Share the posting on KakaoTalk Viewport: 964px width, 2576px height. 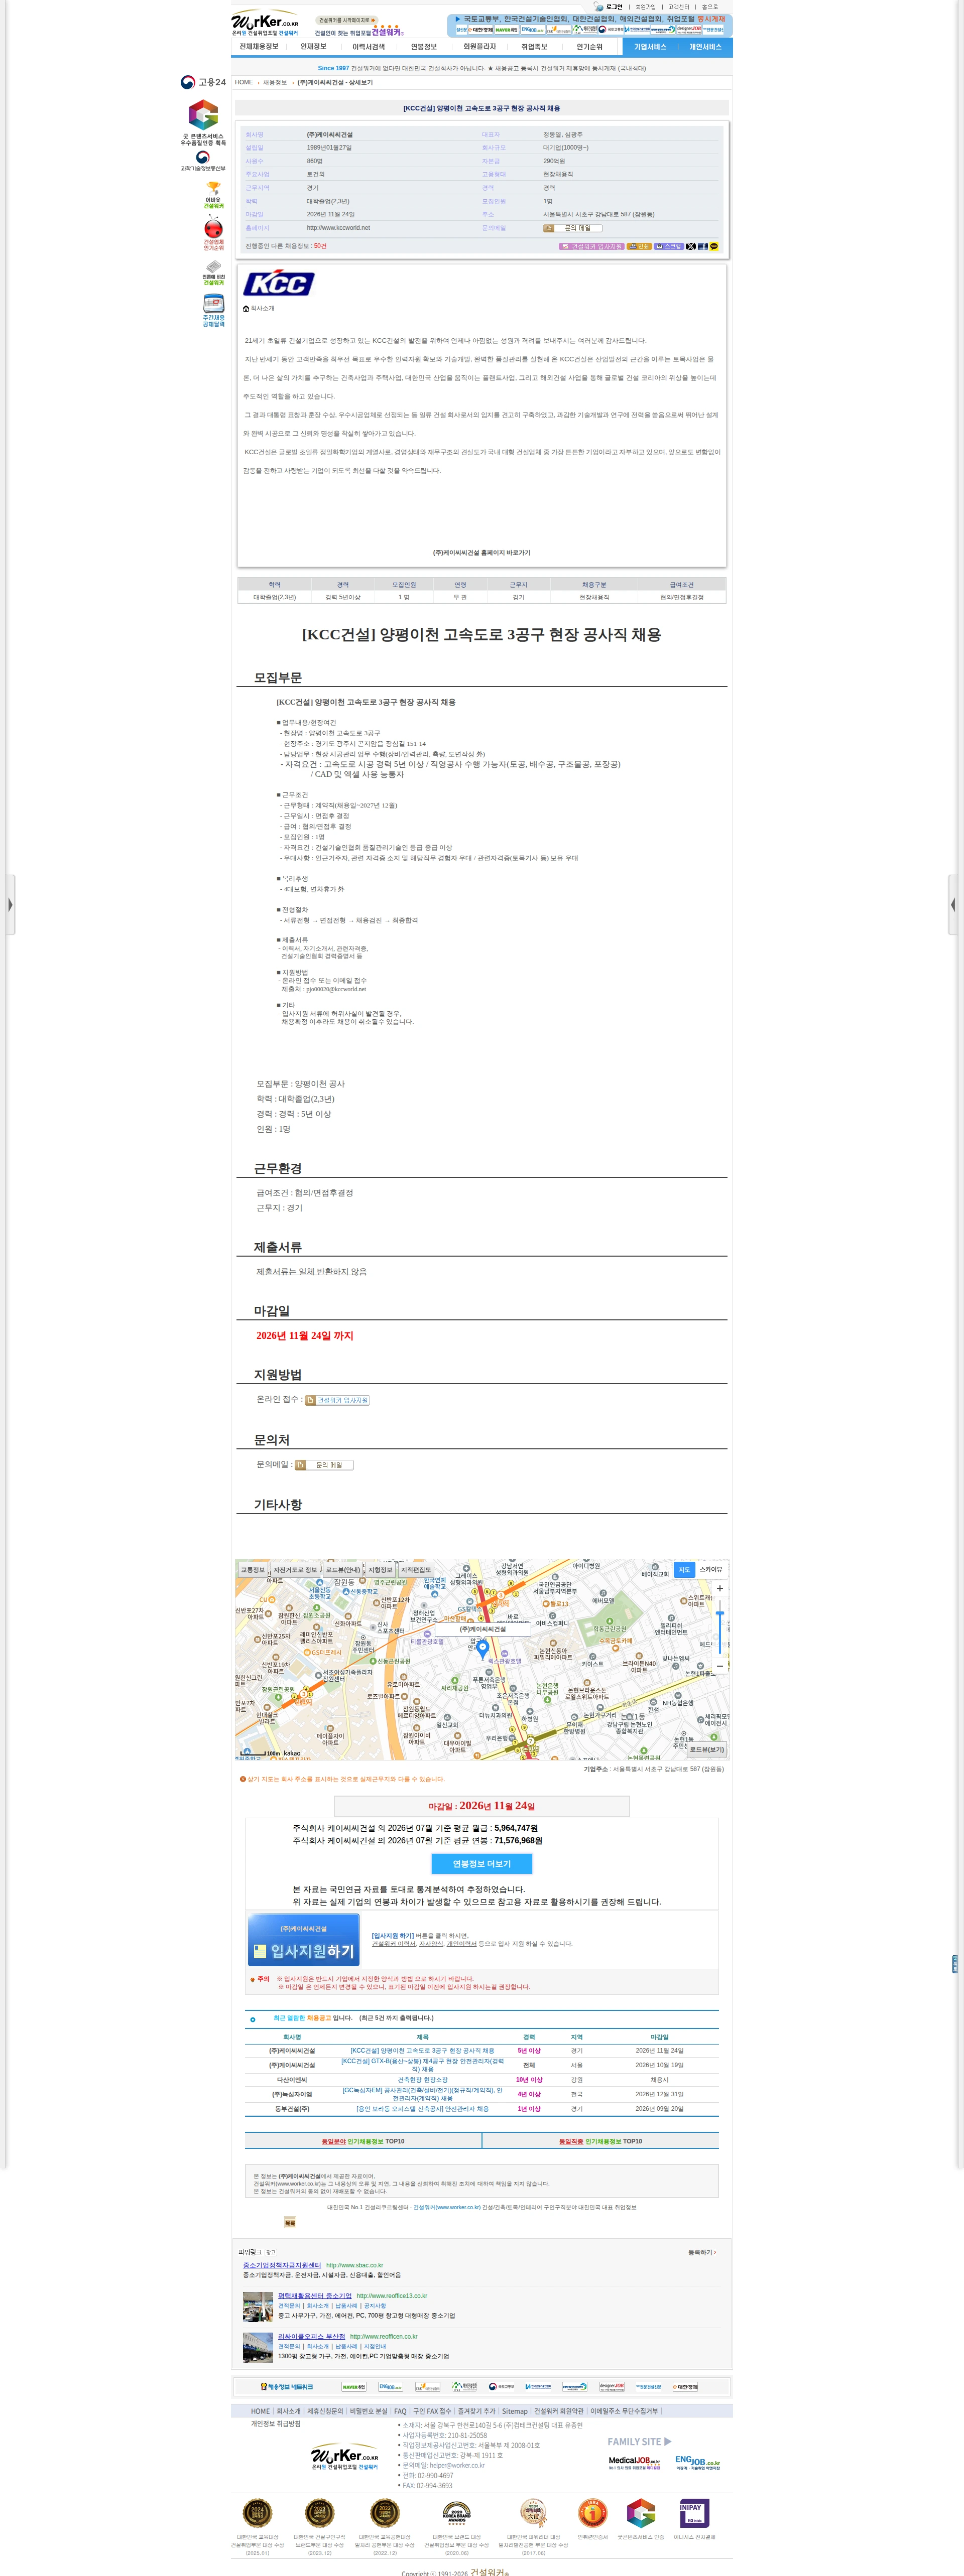pos(714,246)
